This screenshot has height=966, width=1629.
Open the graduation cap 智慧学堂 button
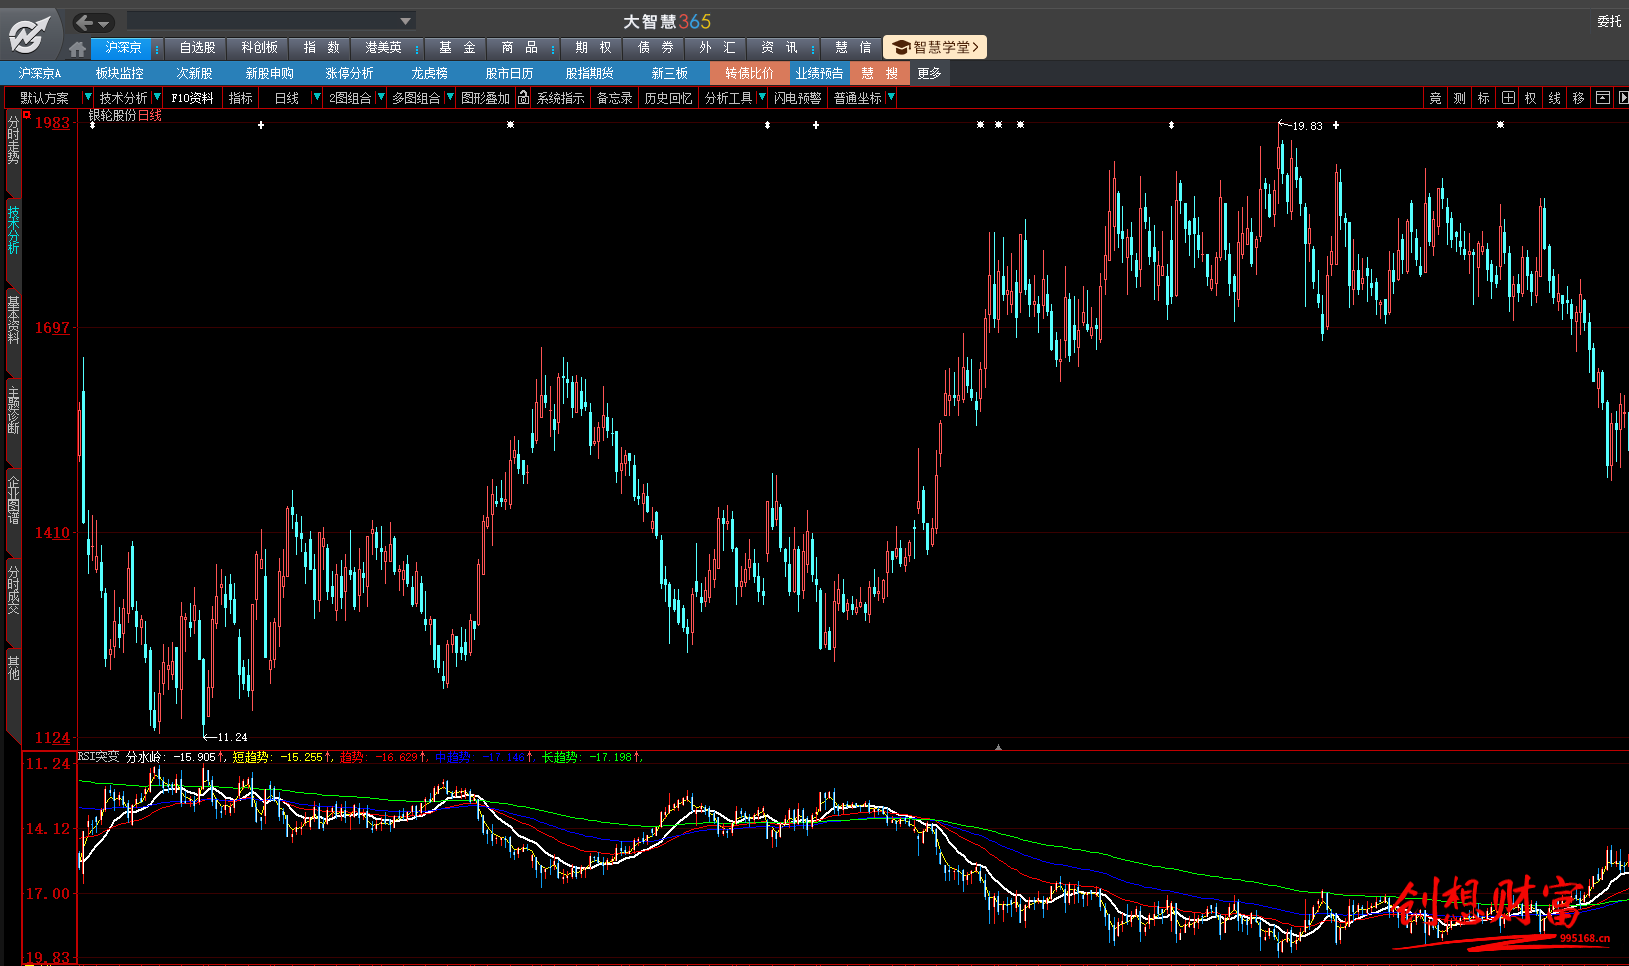[934, 47]
